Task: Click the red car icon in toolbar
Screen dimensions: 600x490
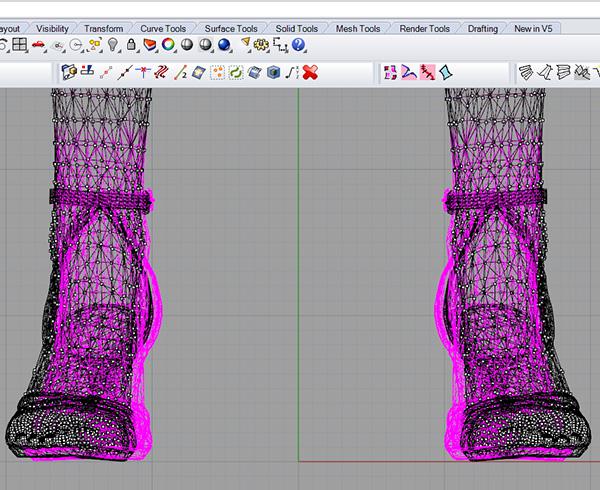Action: point(38,46)
